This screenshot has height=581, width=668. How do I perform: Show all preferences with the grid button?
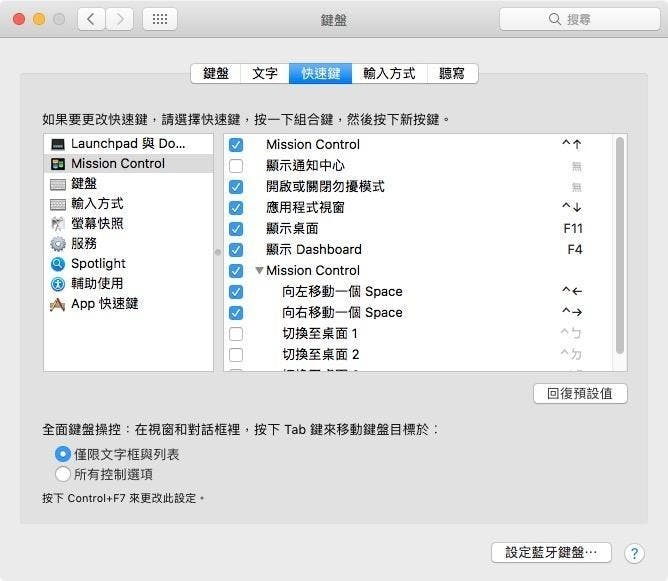click(160, 19)
